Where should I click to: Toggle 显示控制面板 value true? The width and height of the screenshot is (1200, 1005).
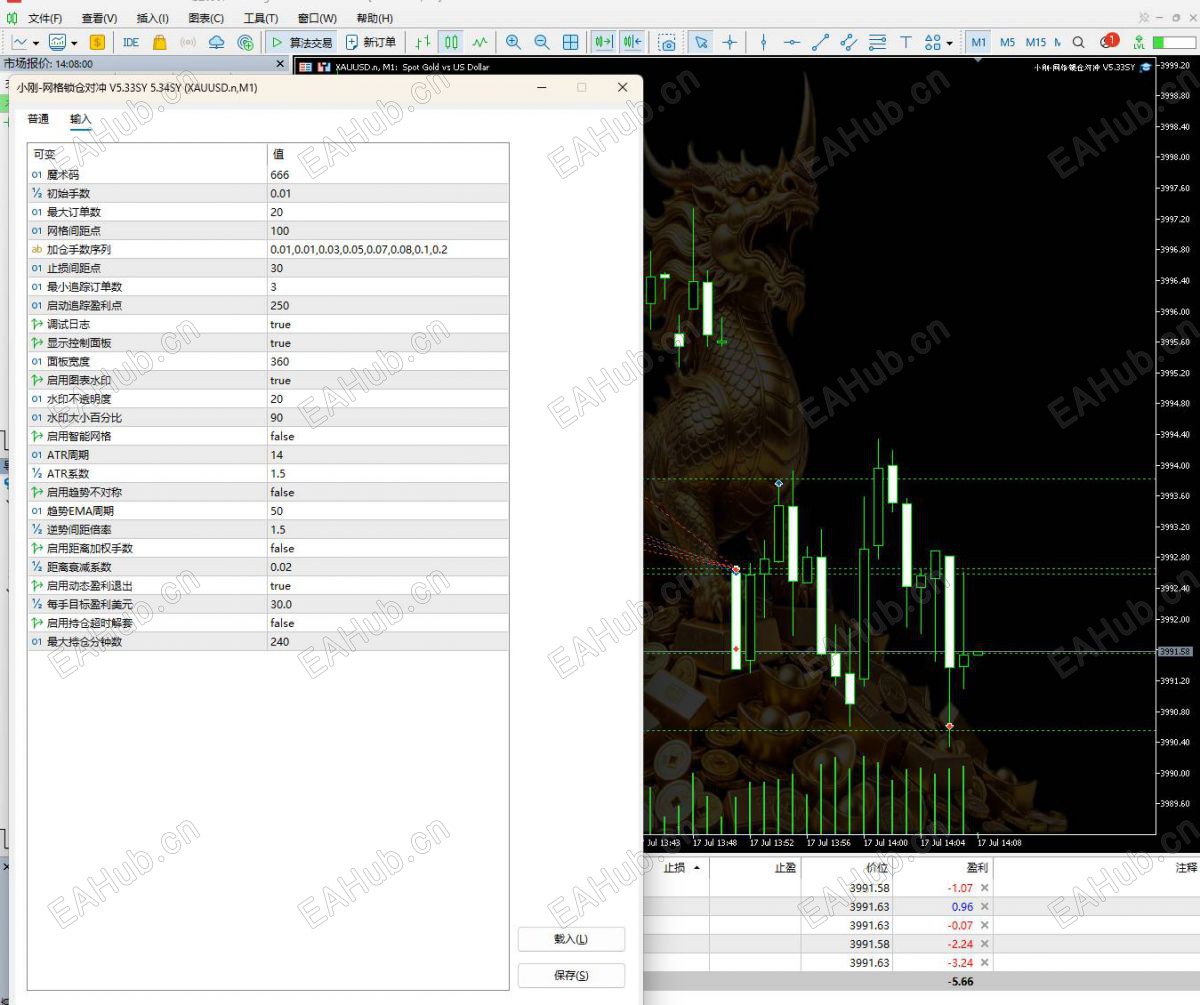click(387, 343)
